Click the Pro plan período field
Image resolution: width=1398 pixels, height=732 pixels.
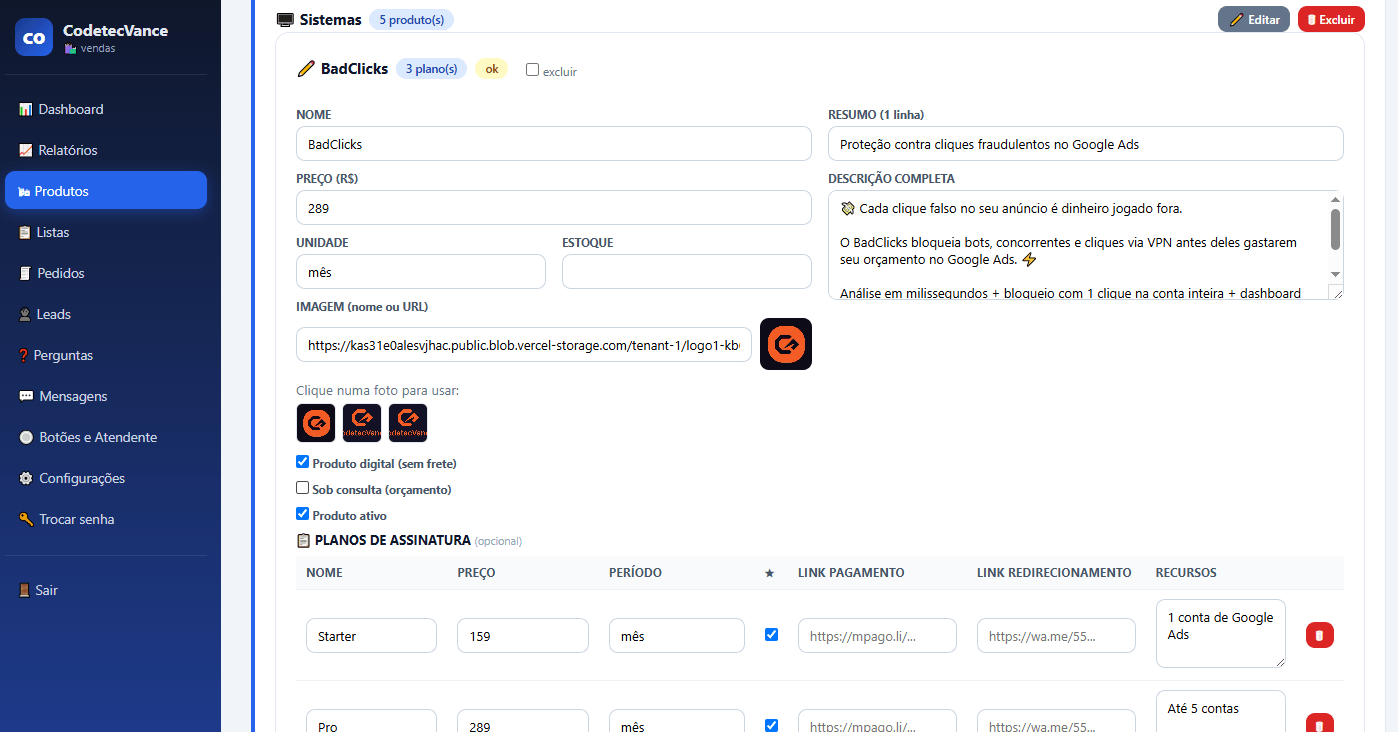click(x=677, y=721)
